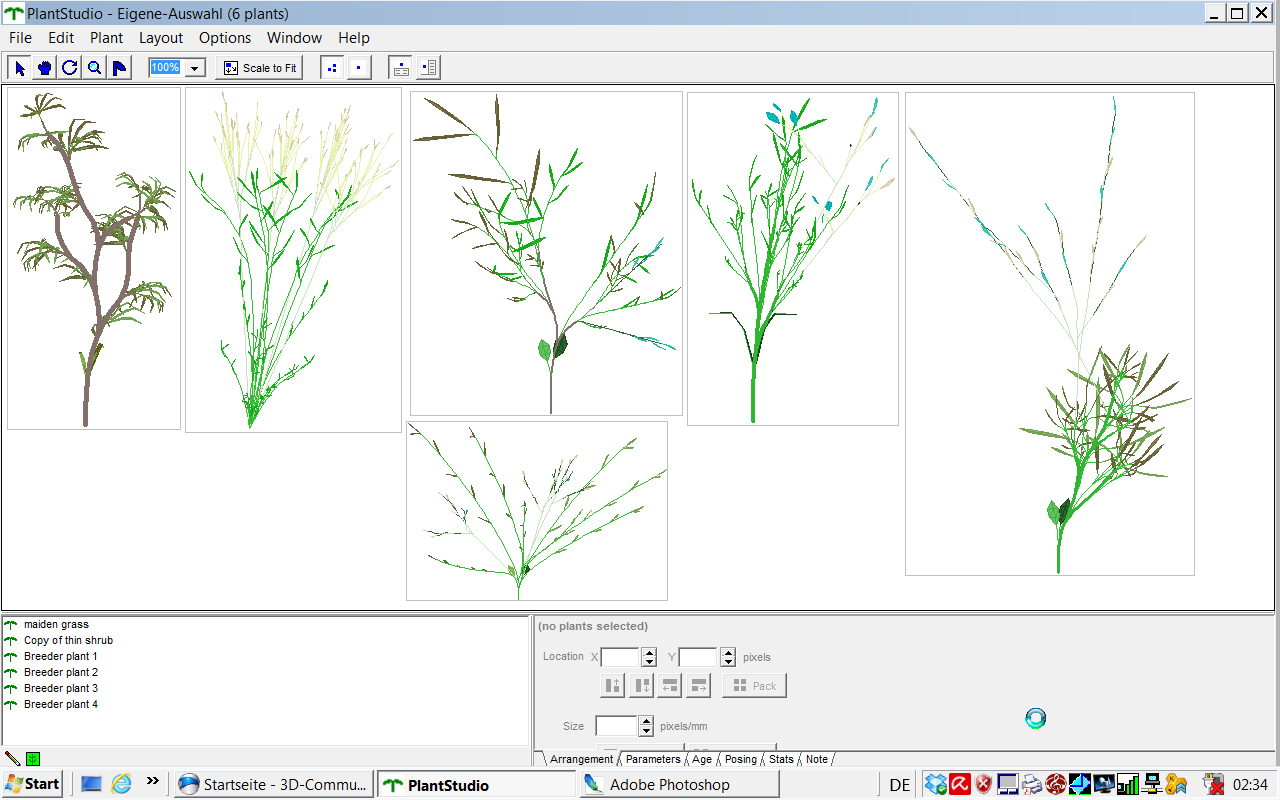Switch to the Age tab

coord(702,759)
